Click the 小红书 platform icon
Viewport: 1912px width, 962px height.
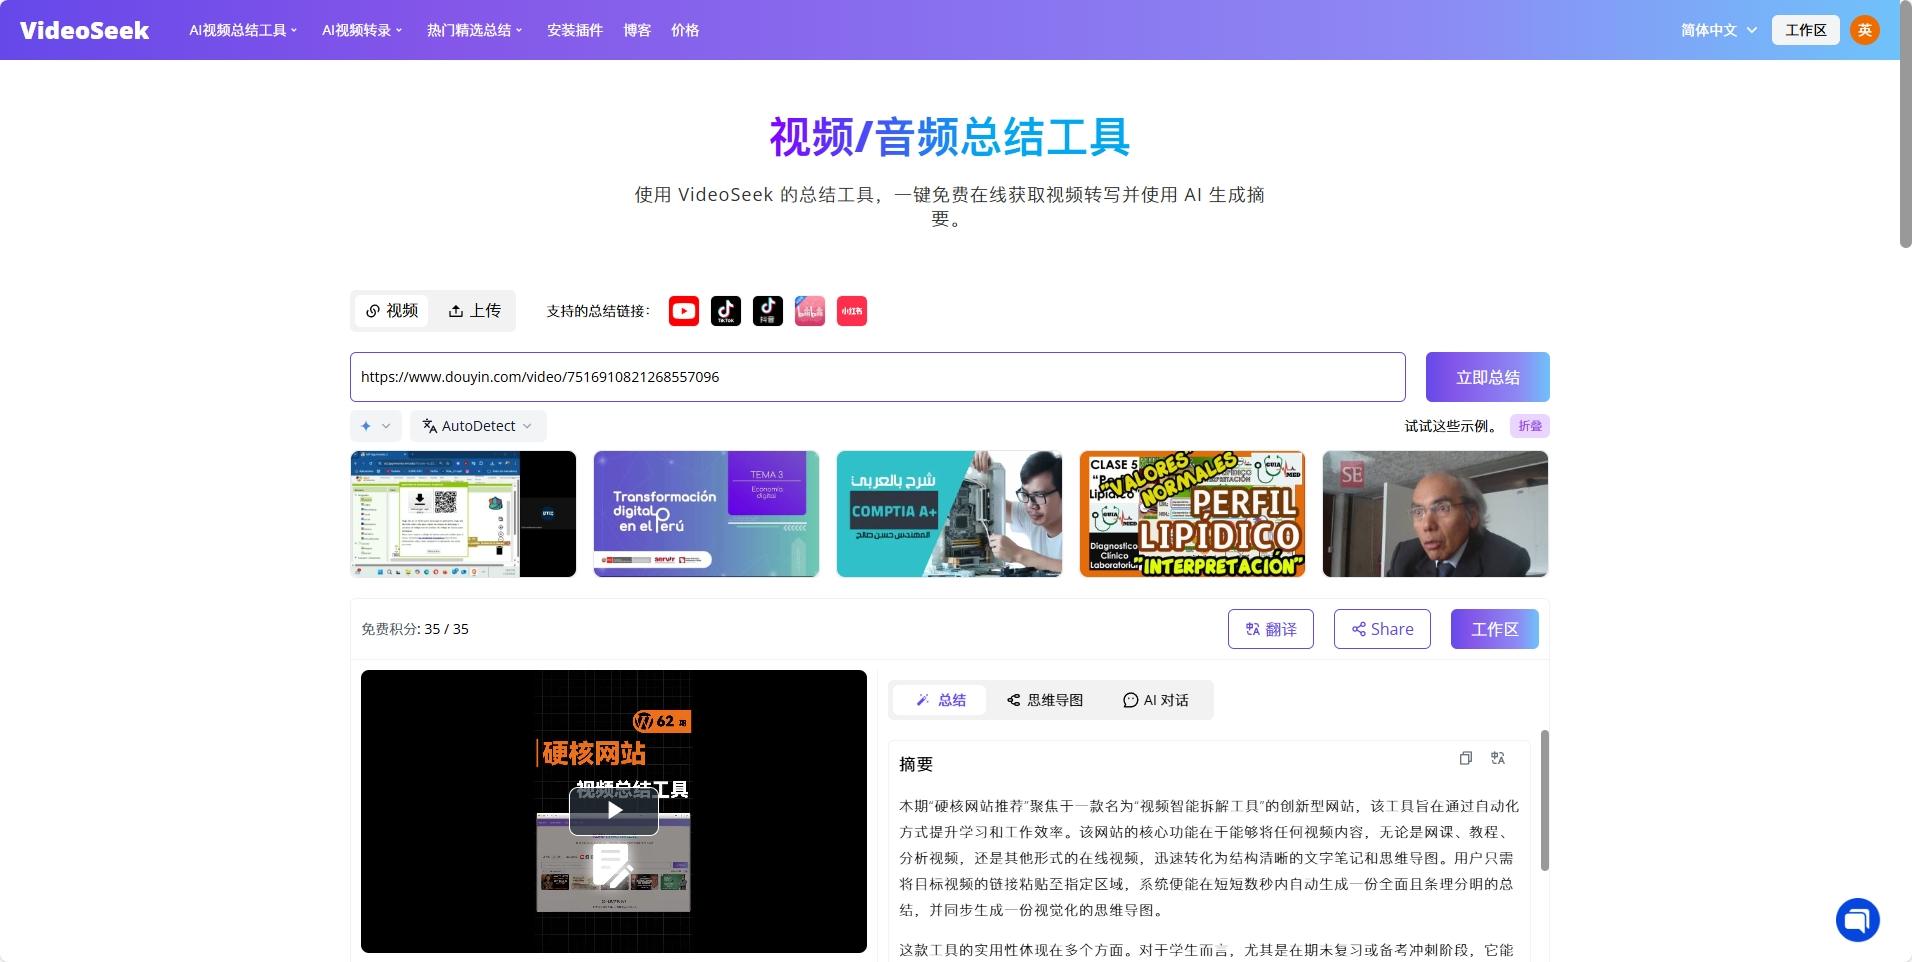[x=851, y=311]
